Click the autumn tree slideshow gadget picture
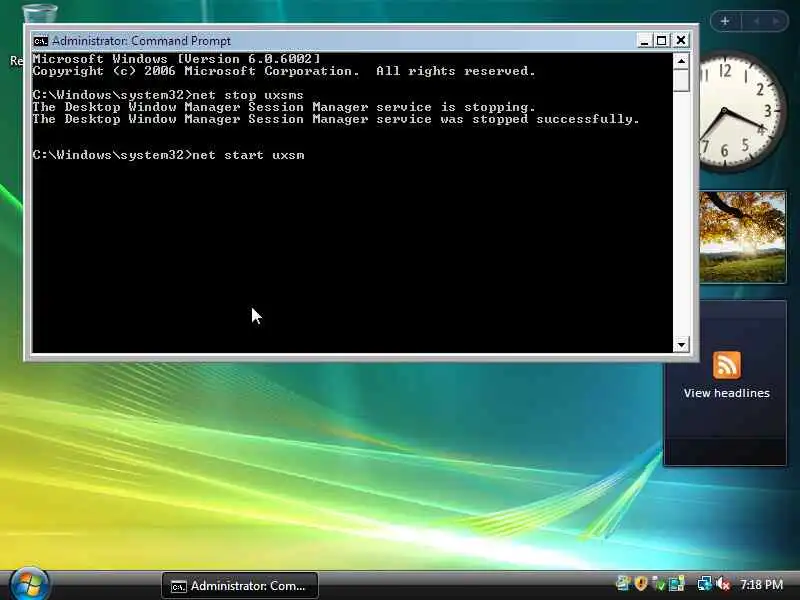 pos(742,237)
